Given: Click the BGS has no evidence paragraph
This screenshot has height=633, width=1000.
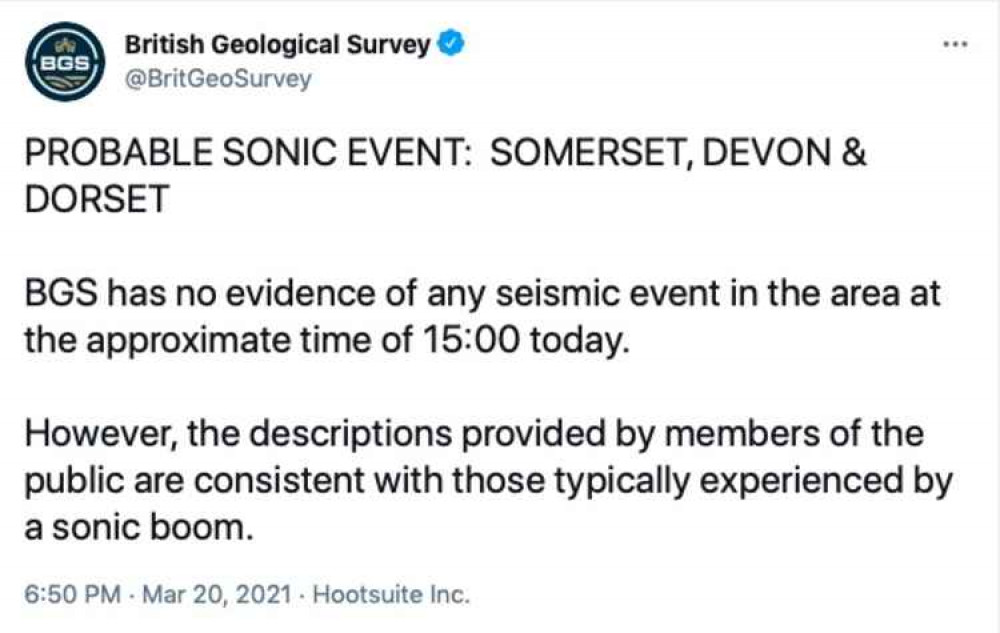Looking at the screenshot, I should pos(482,316).
